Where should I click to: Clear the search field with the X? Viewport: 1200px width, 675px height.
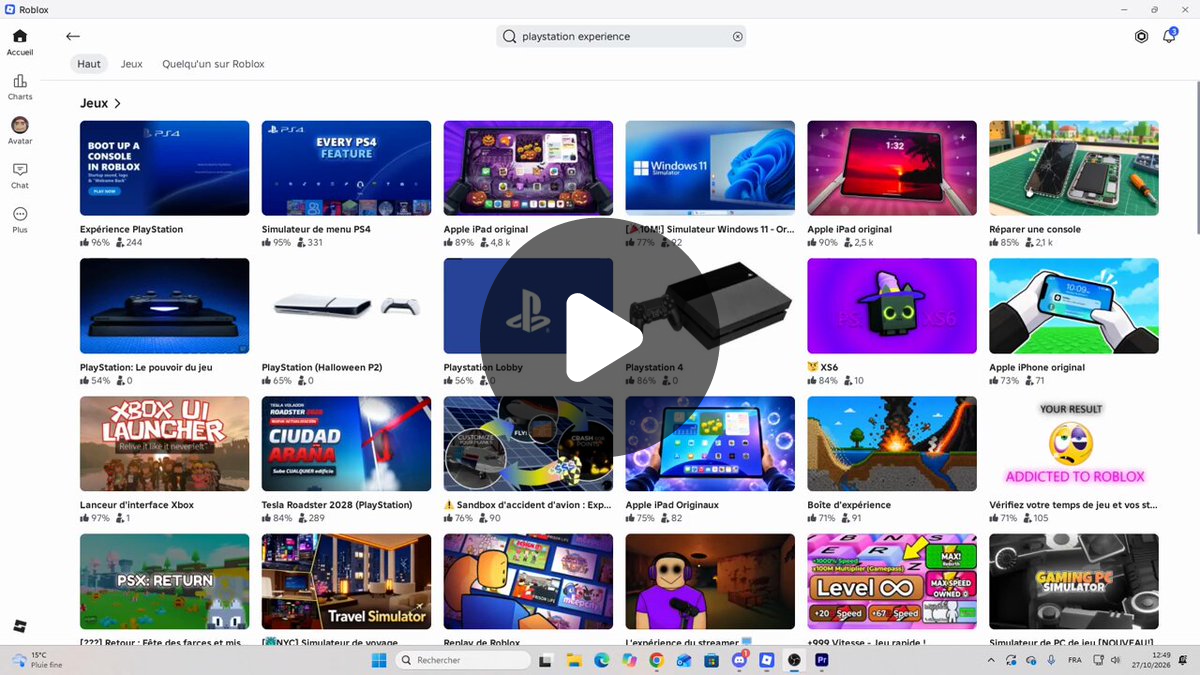(x=738, y=36)
